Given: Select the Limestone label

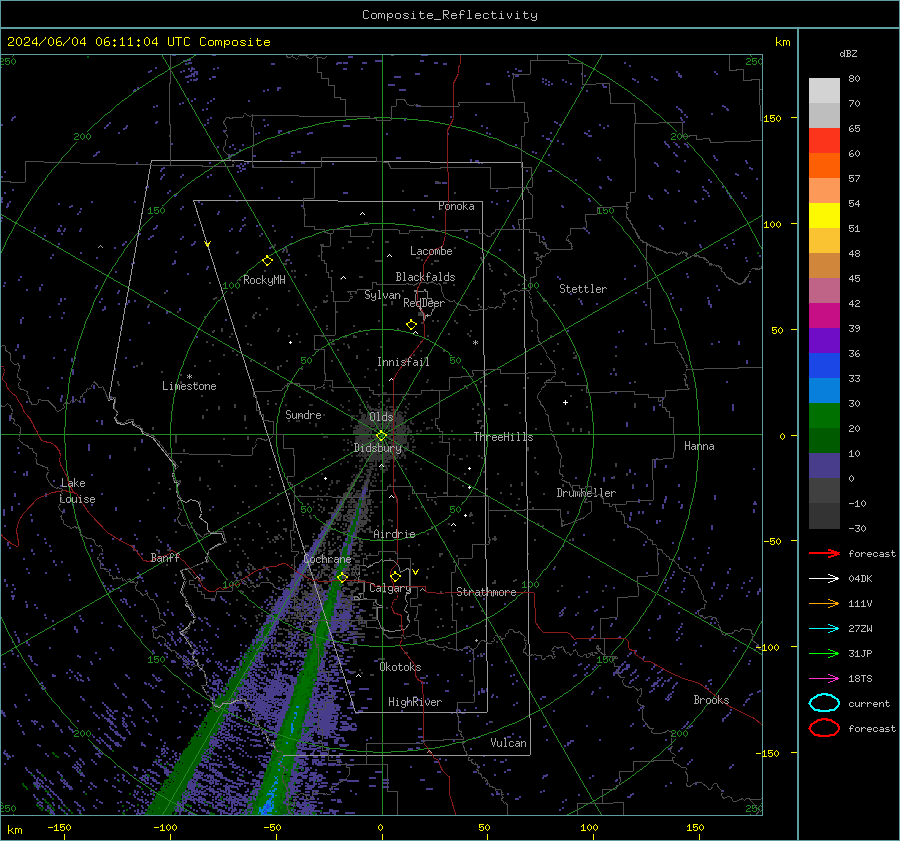Looking at the screenshot, I should pos(189,386).
